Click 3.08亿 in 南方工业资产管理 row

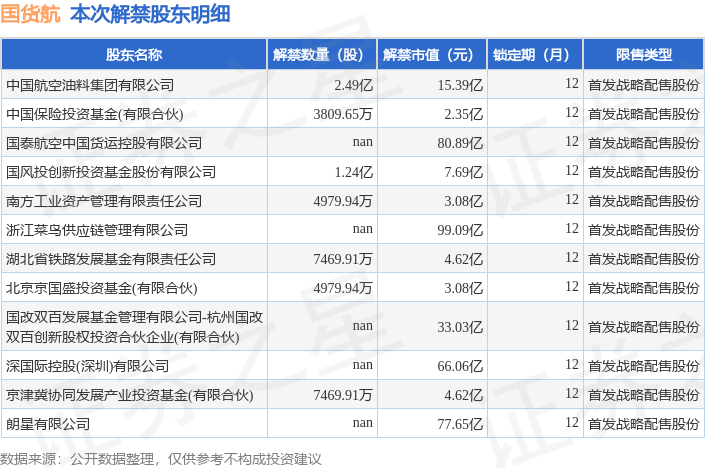point(464,201)
